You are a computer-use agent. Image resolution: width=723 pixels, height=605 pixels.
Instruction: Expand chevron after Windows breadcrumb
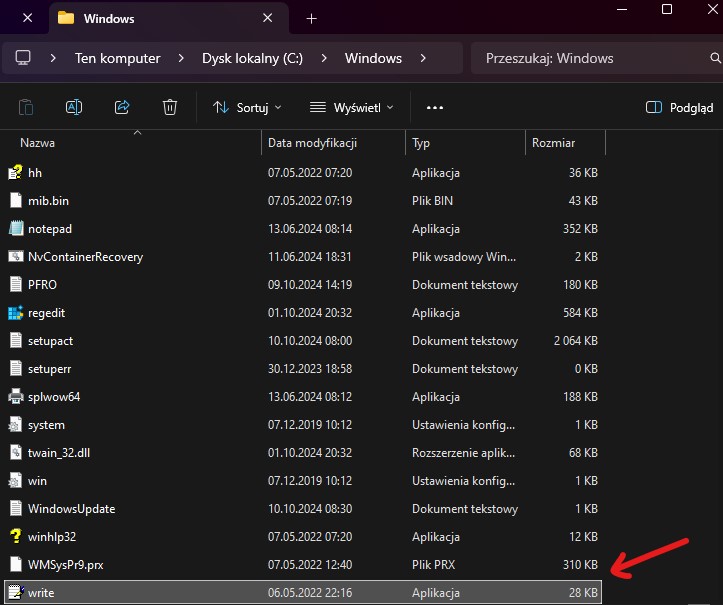(x=423, y=58)
